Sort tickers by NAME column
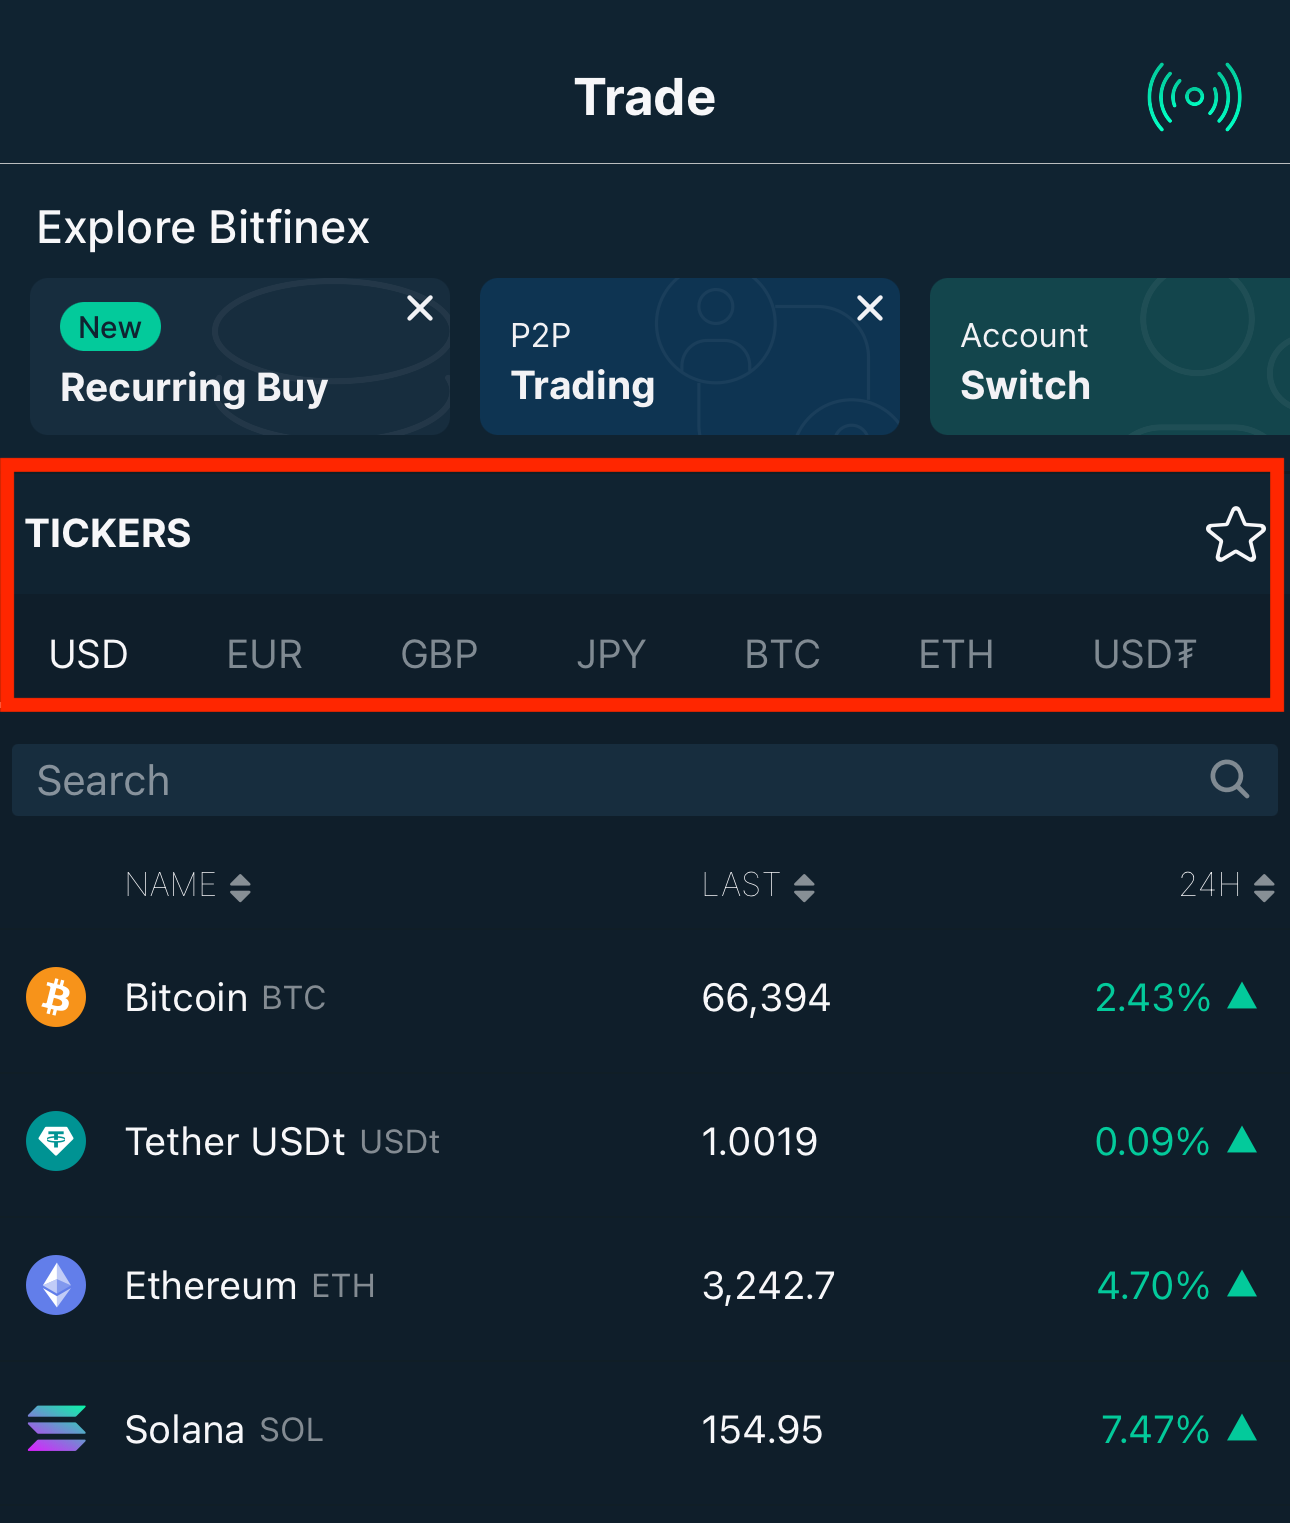The image size is (1290, 1523). click(x=188, y=885)
